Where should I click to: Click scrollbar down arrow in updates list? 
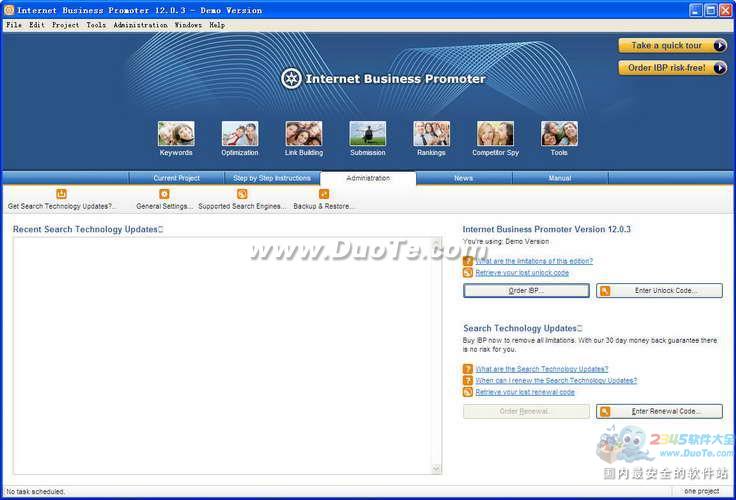point(436,469)
